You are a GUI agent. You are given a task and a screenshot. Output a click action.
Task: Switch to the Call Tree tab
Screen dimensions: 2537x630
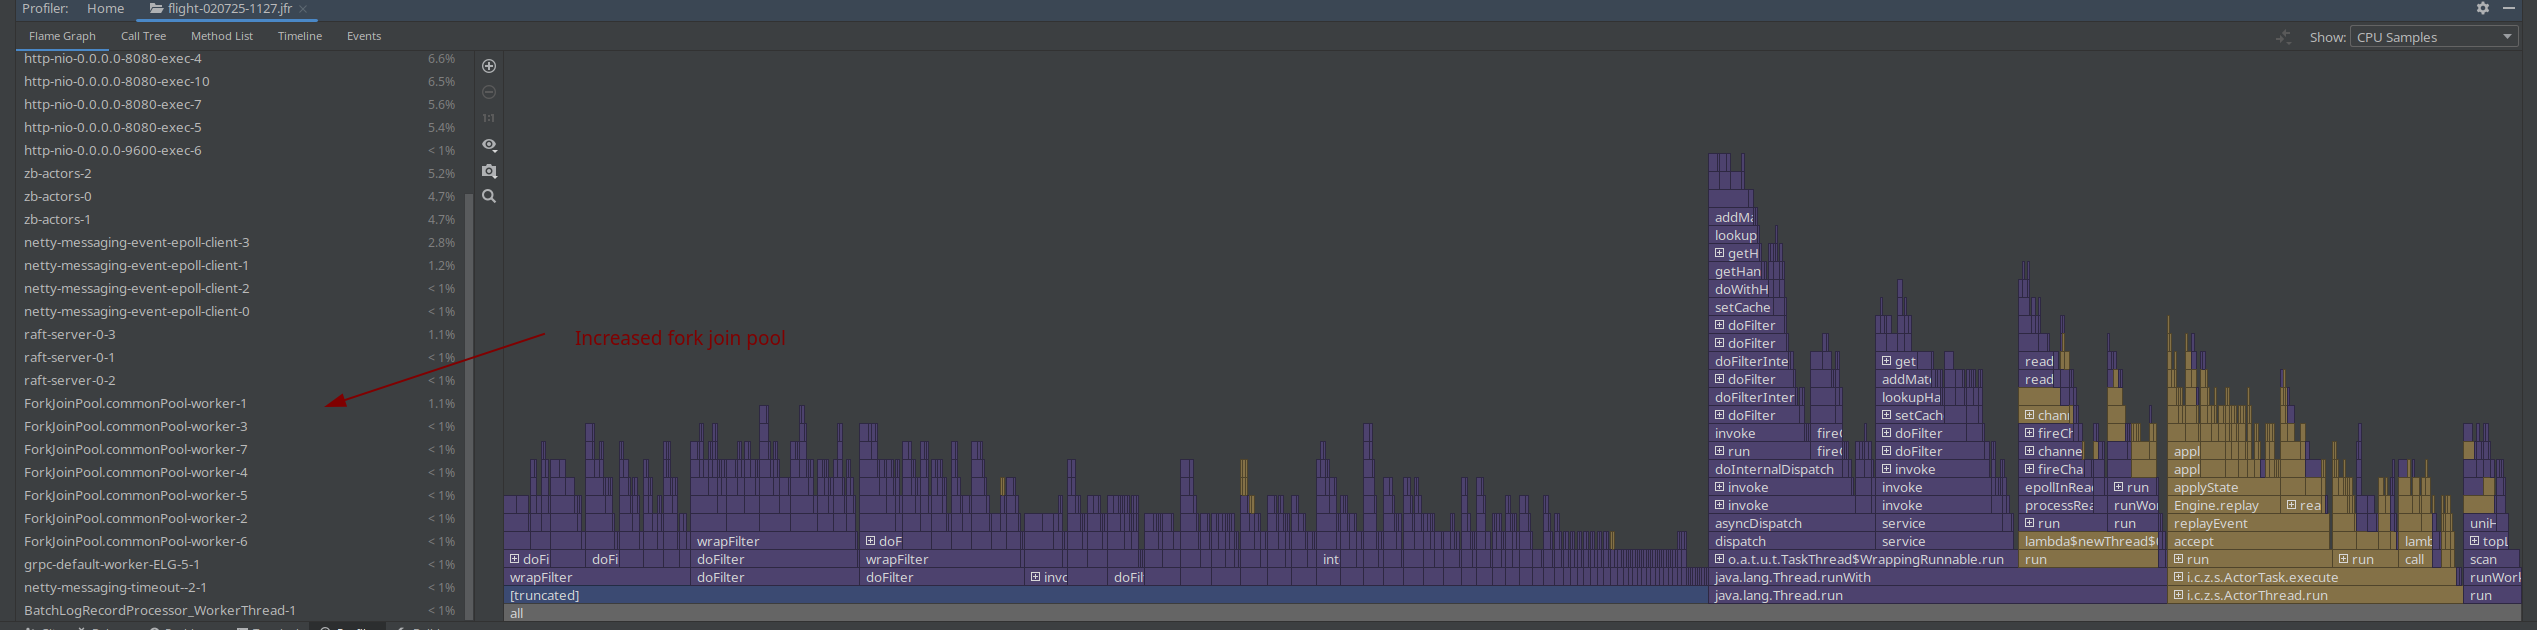click(x=143, y=36)
